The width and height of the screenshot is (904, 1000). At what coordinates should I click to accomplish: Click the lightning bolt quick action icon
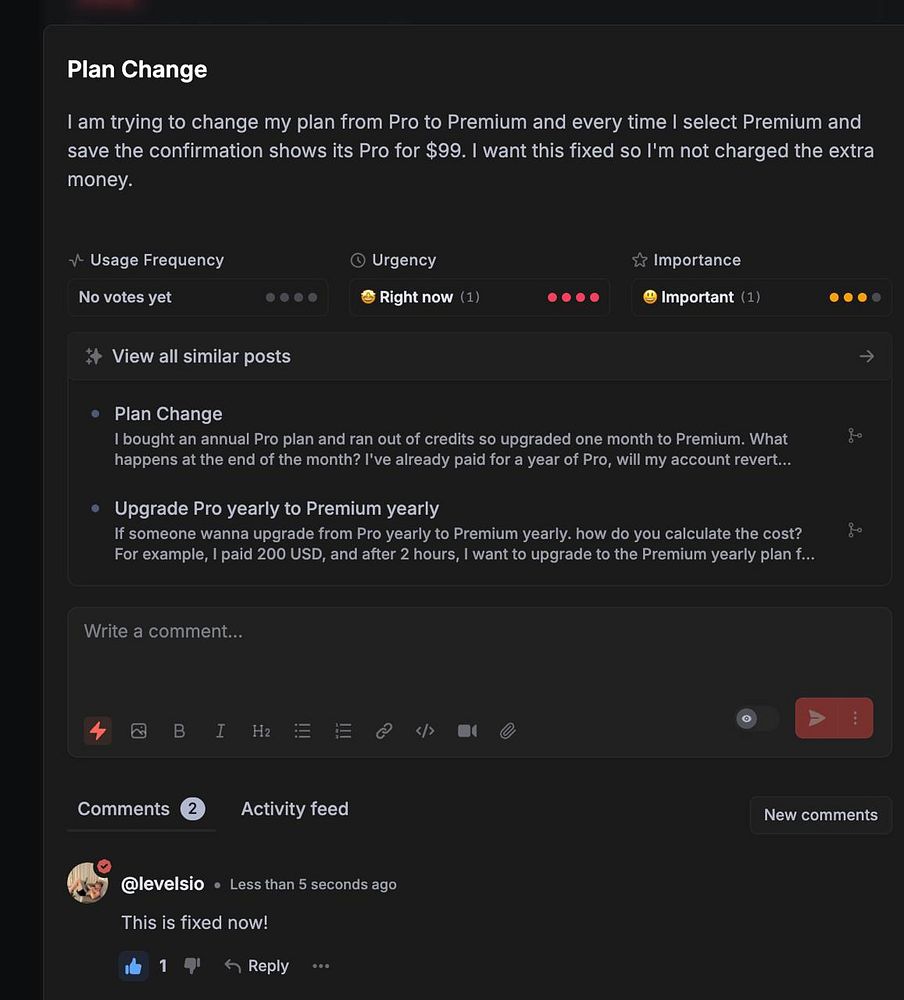coord(98,731)
